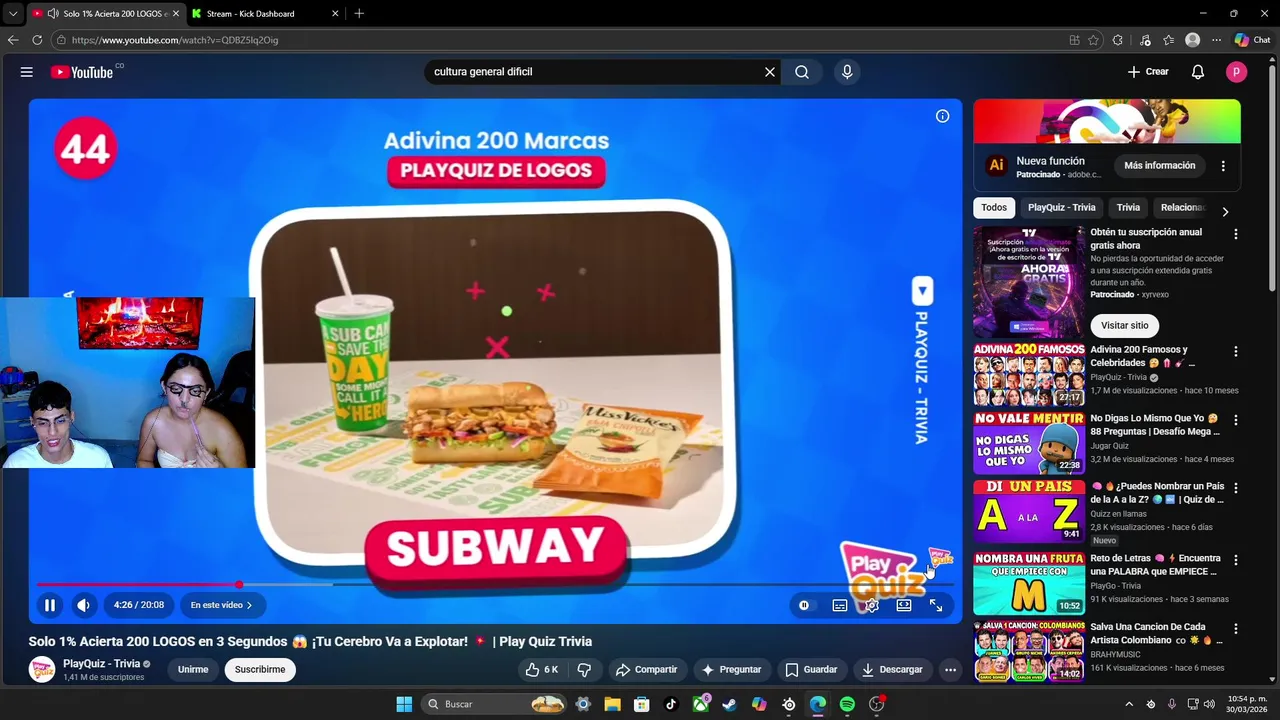Subscribe with Suscribirme button
Screen dimensions: 1280x720
click(260, 670)
